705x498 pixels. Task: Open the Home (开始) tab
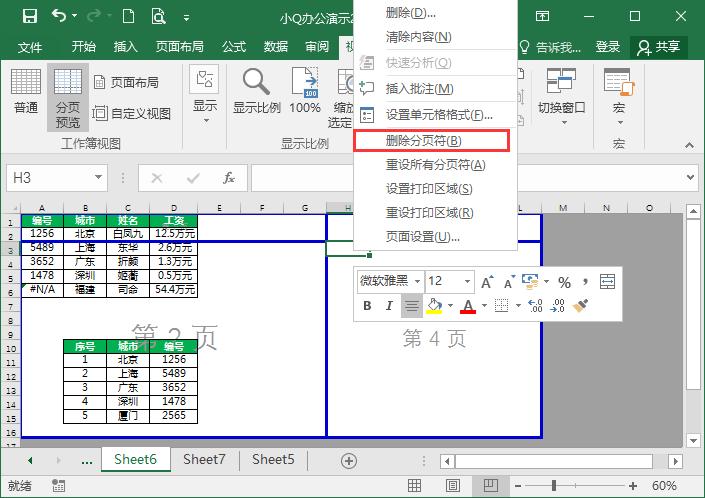click(84, 46)
